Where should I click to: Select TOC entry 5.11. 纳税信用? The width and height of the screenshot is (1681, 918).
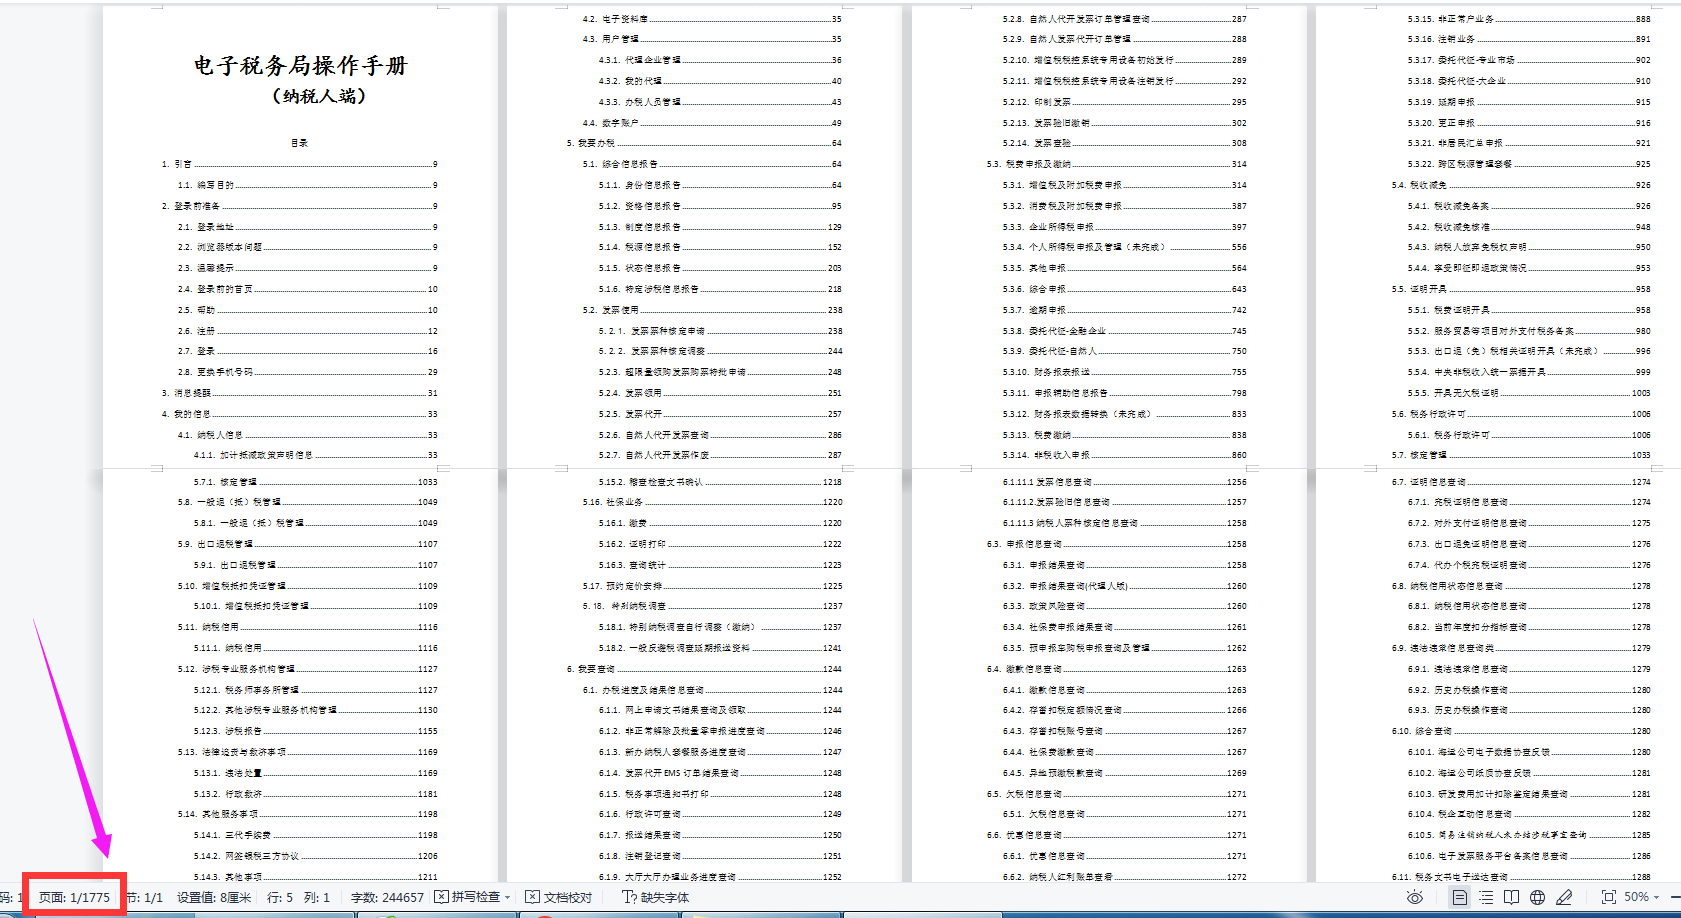click(307, 627)
